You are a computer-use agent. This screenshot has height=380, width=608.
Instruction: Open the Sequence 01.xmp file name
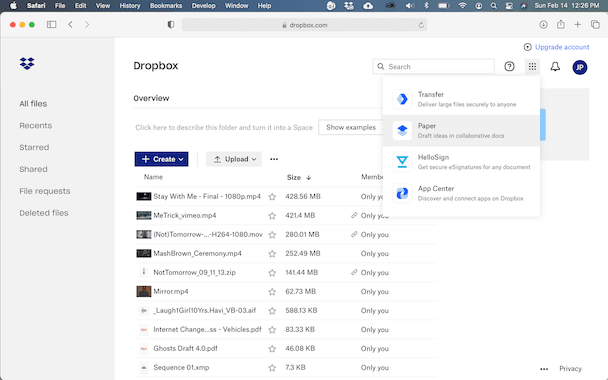click(181, 367)
